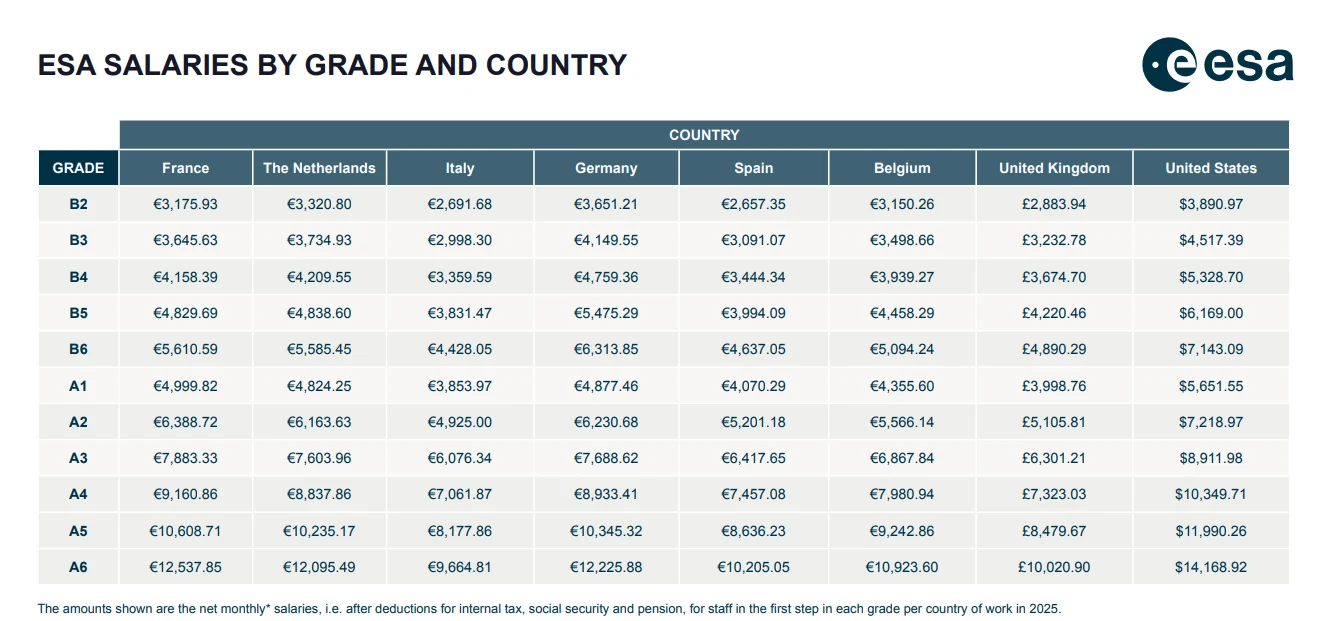Click the United States A6 salary $14,168.92
Viewport: 1327px width, 621px height.
point(1211,567)
